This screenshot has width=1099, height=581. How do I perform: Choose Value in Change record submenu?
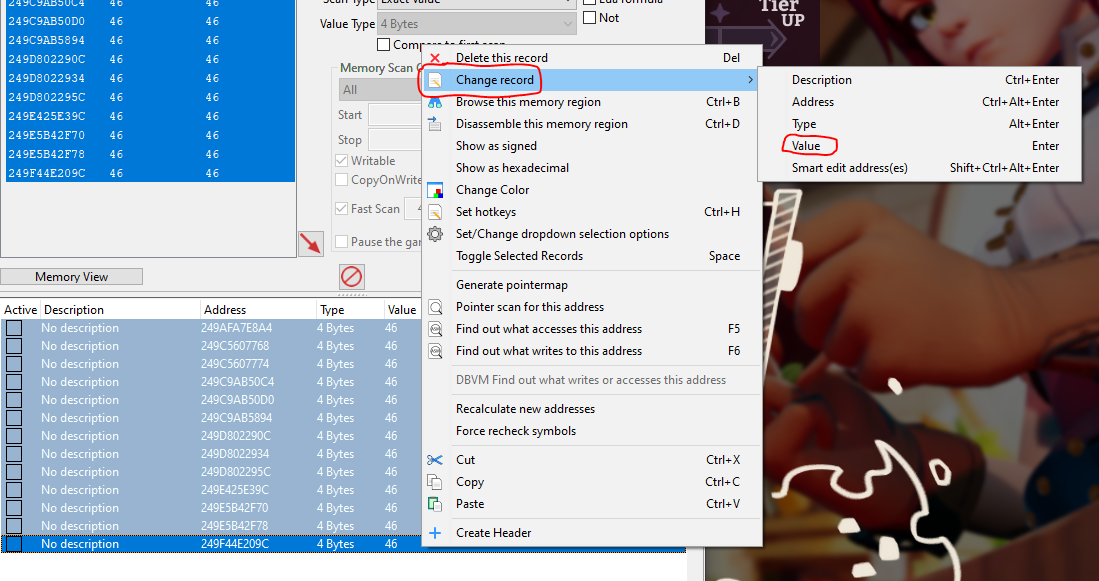point(806,146)
